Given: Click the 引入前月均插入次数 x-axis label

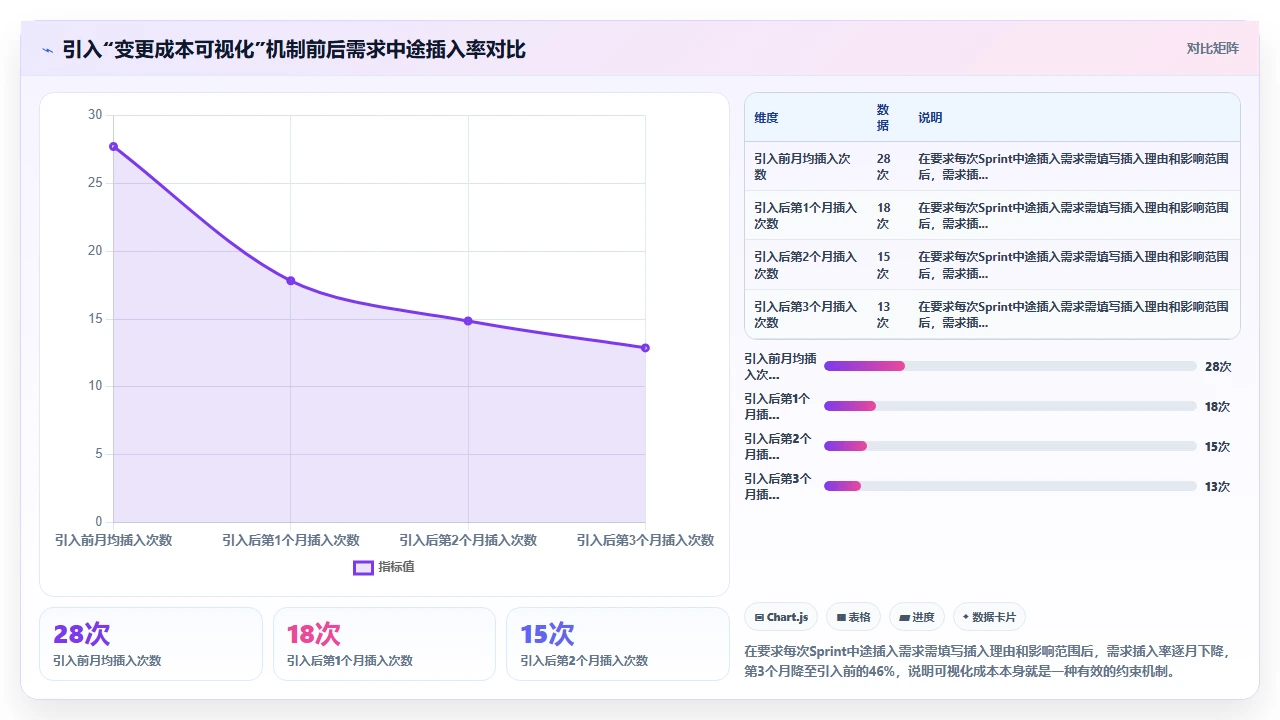Looking at the screenshot, I should point(113,540).
